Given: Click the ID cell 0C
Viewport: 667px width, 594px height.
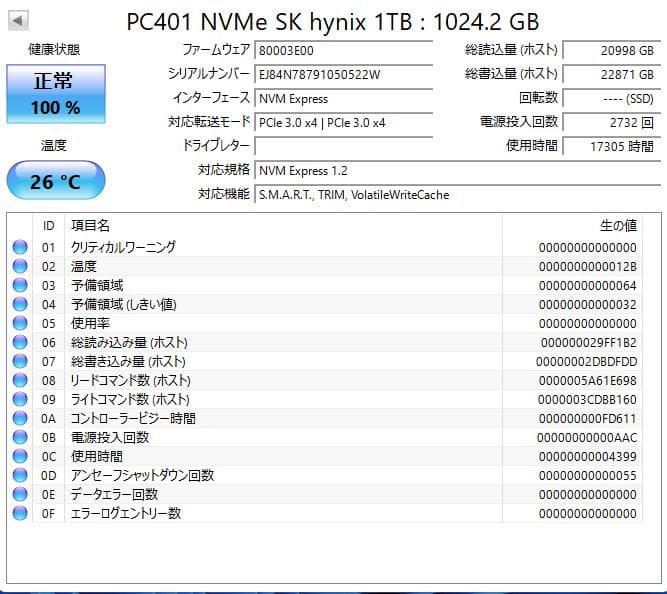Looking at the screenshot, I should pos(48,457).
